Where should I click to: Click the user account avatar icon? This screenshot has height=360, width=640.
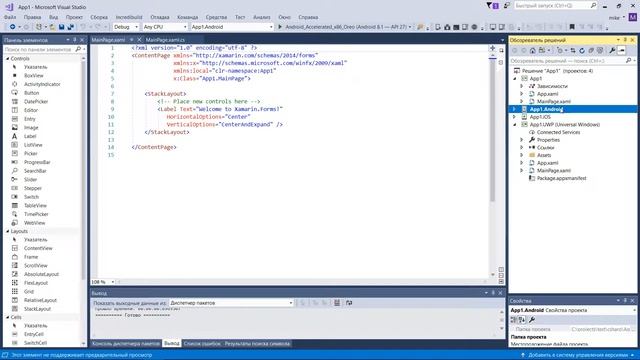632,17
